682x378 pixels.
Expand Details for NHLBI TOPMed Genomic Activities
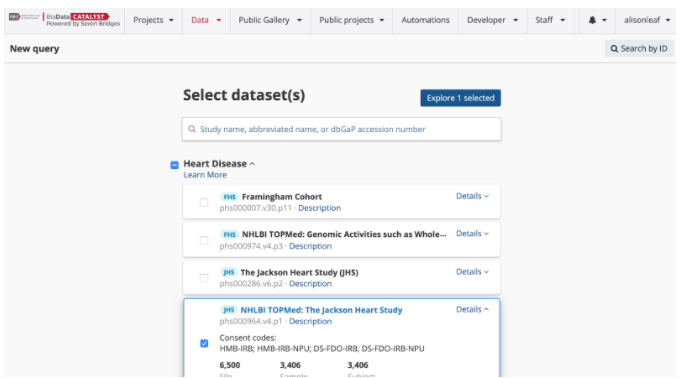(472, 234)
